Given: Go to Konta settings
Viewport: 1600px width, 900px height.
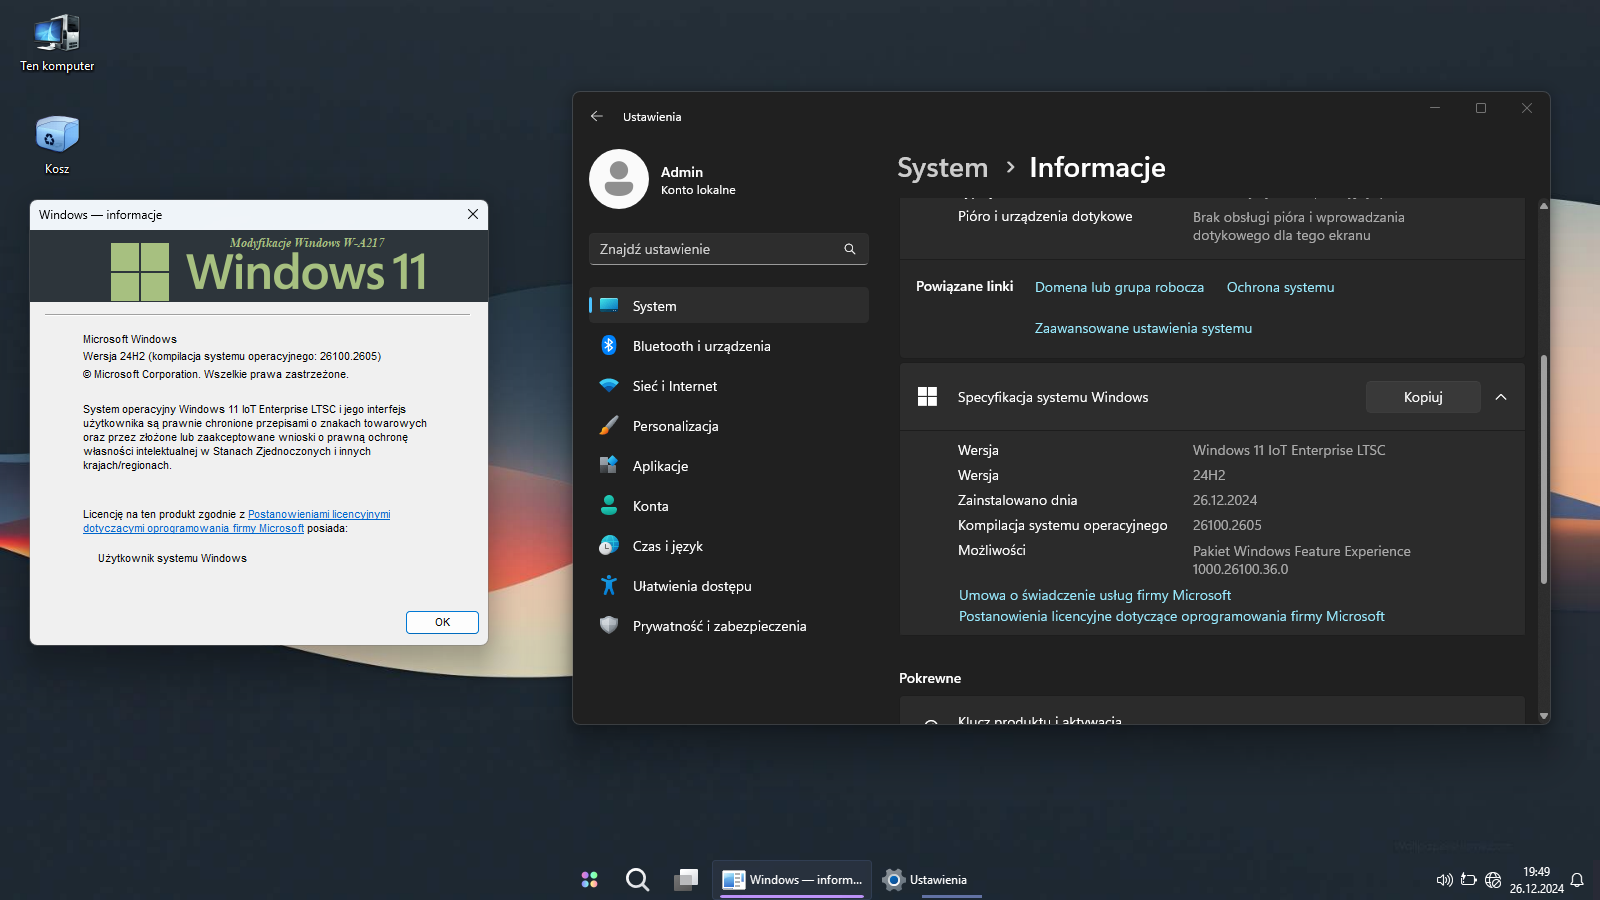Looking at the screenshot, I should pyautogui.click(x=650, y=506).
